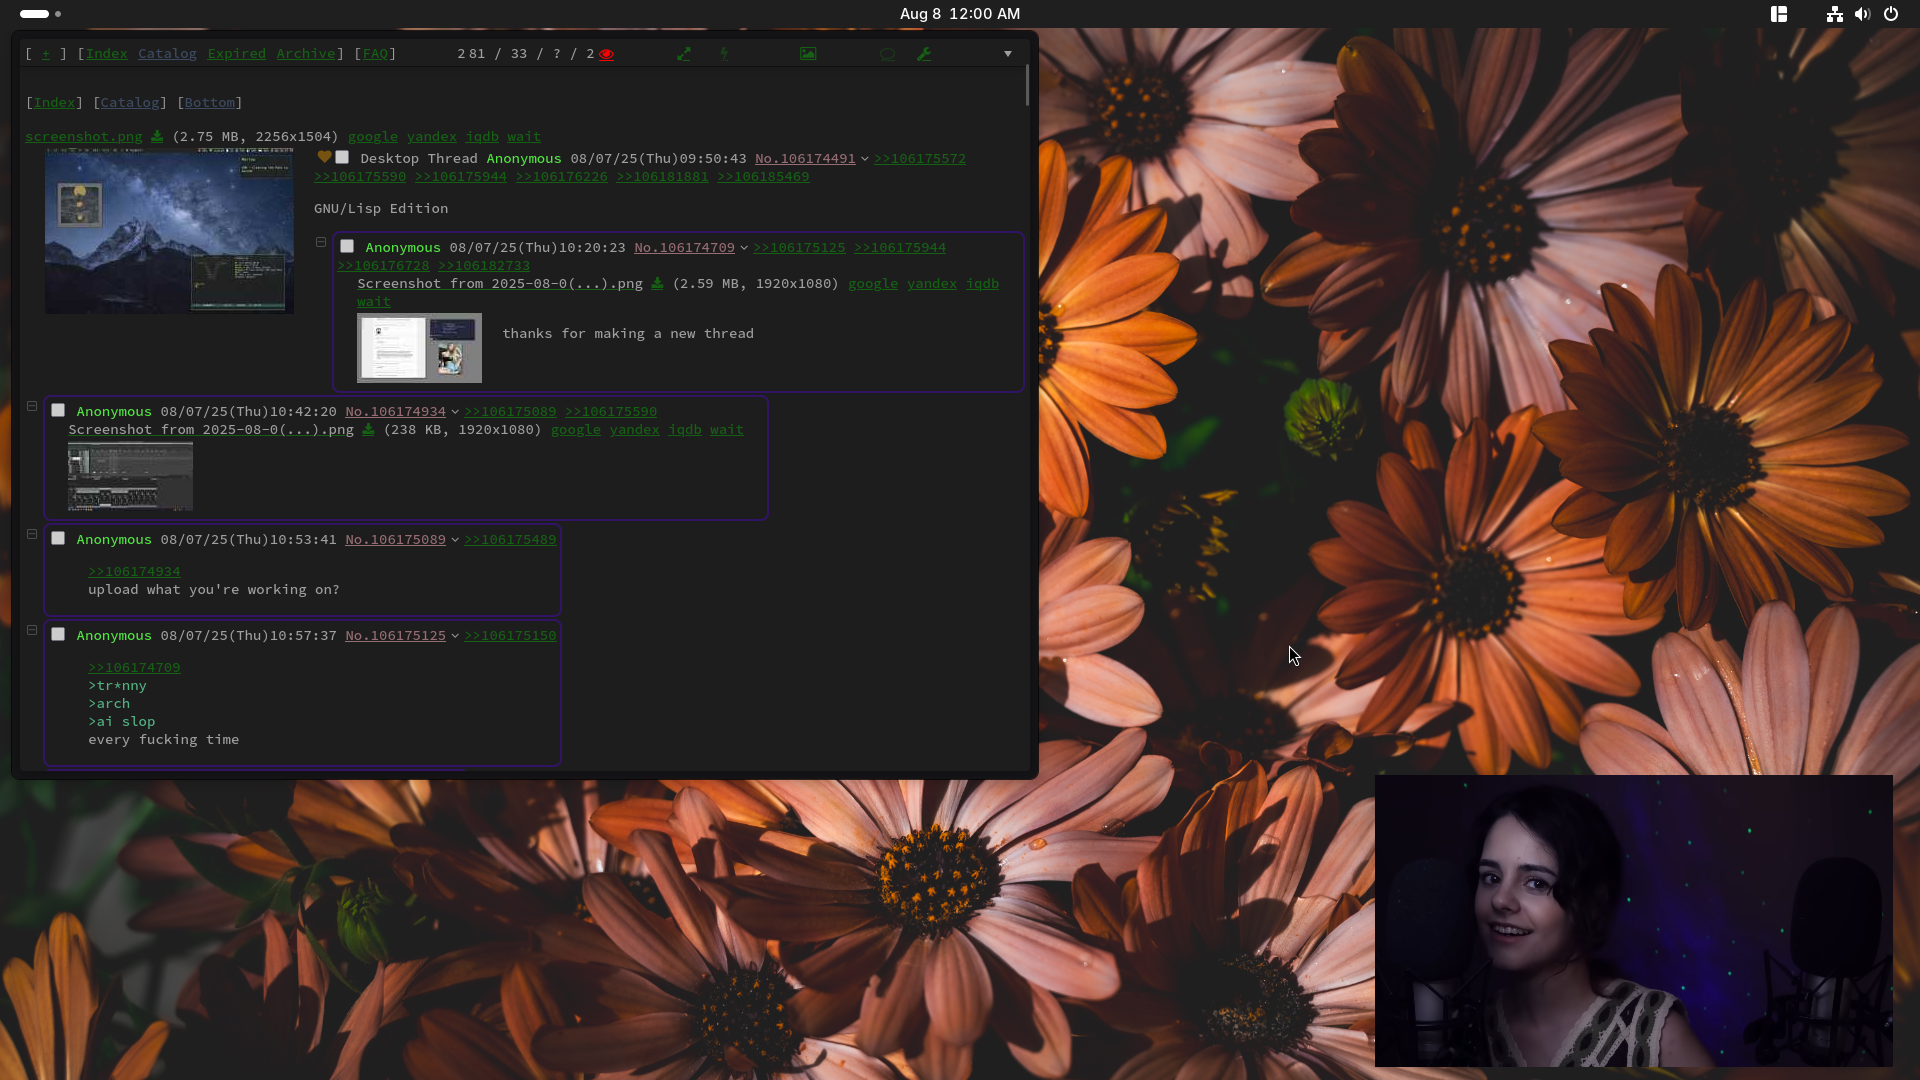Follow backlink >>106185469
Image resolution: width=1920 pixels, height=1080 pixels.
(763, 176)
